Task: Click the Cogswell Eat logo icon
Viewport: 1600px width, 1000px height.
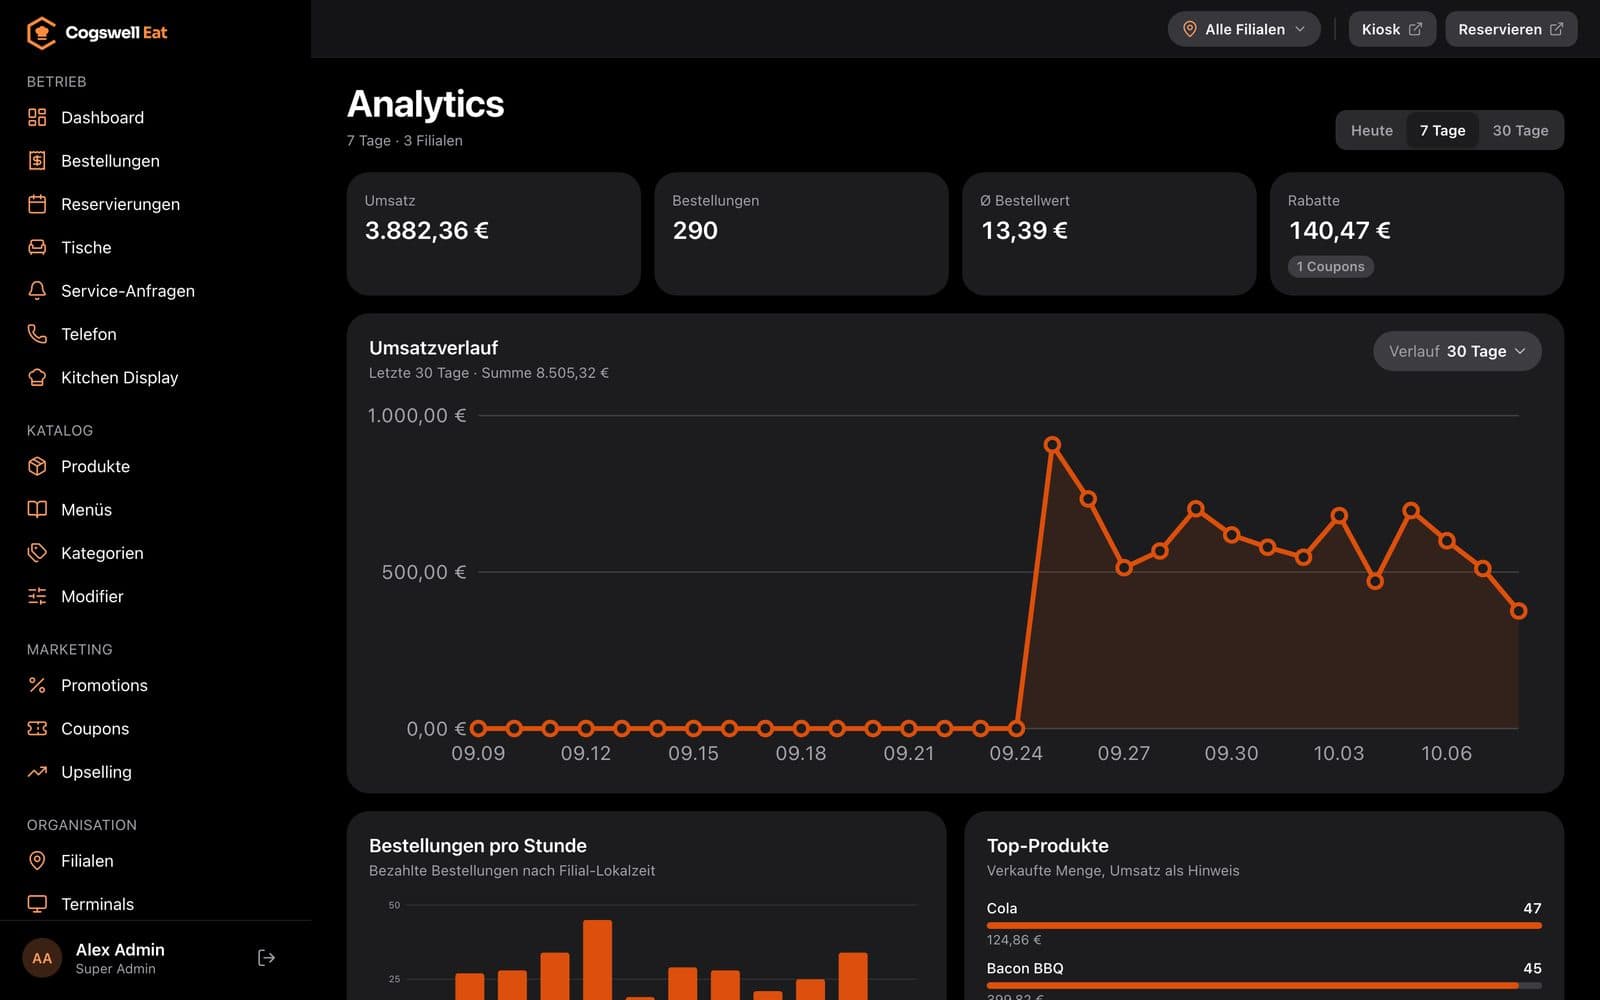Action: point(41,33)
